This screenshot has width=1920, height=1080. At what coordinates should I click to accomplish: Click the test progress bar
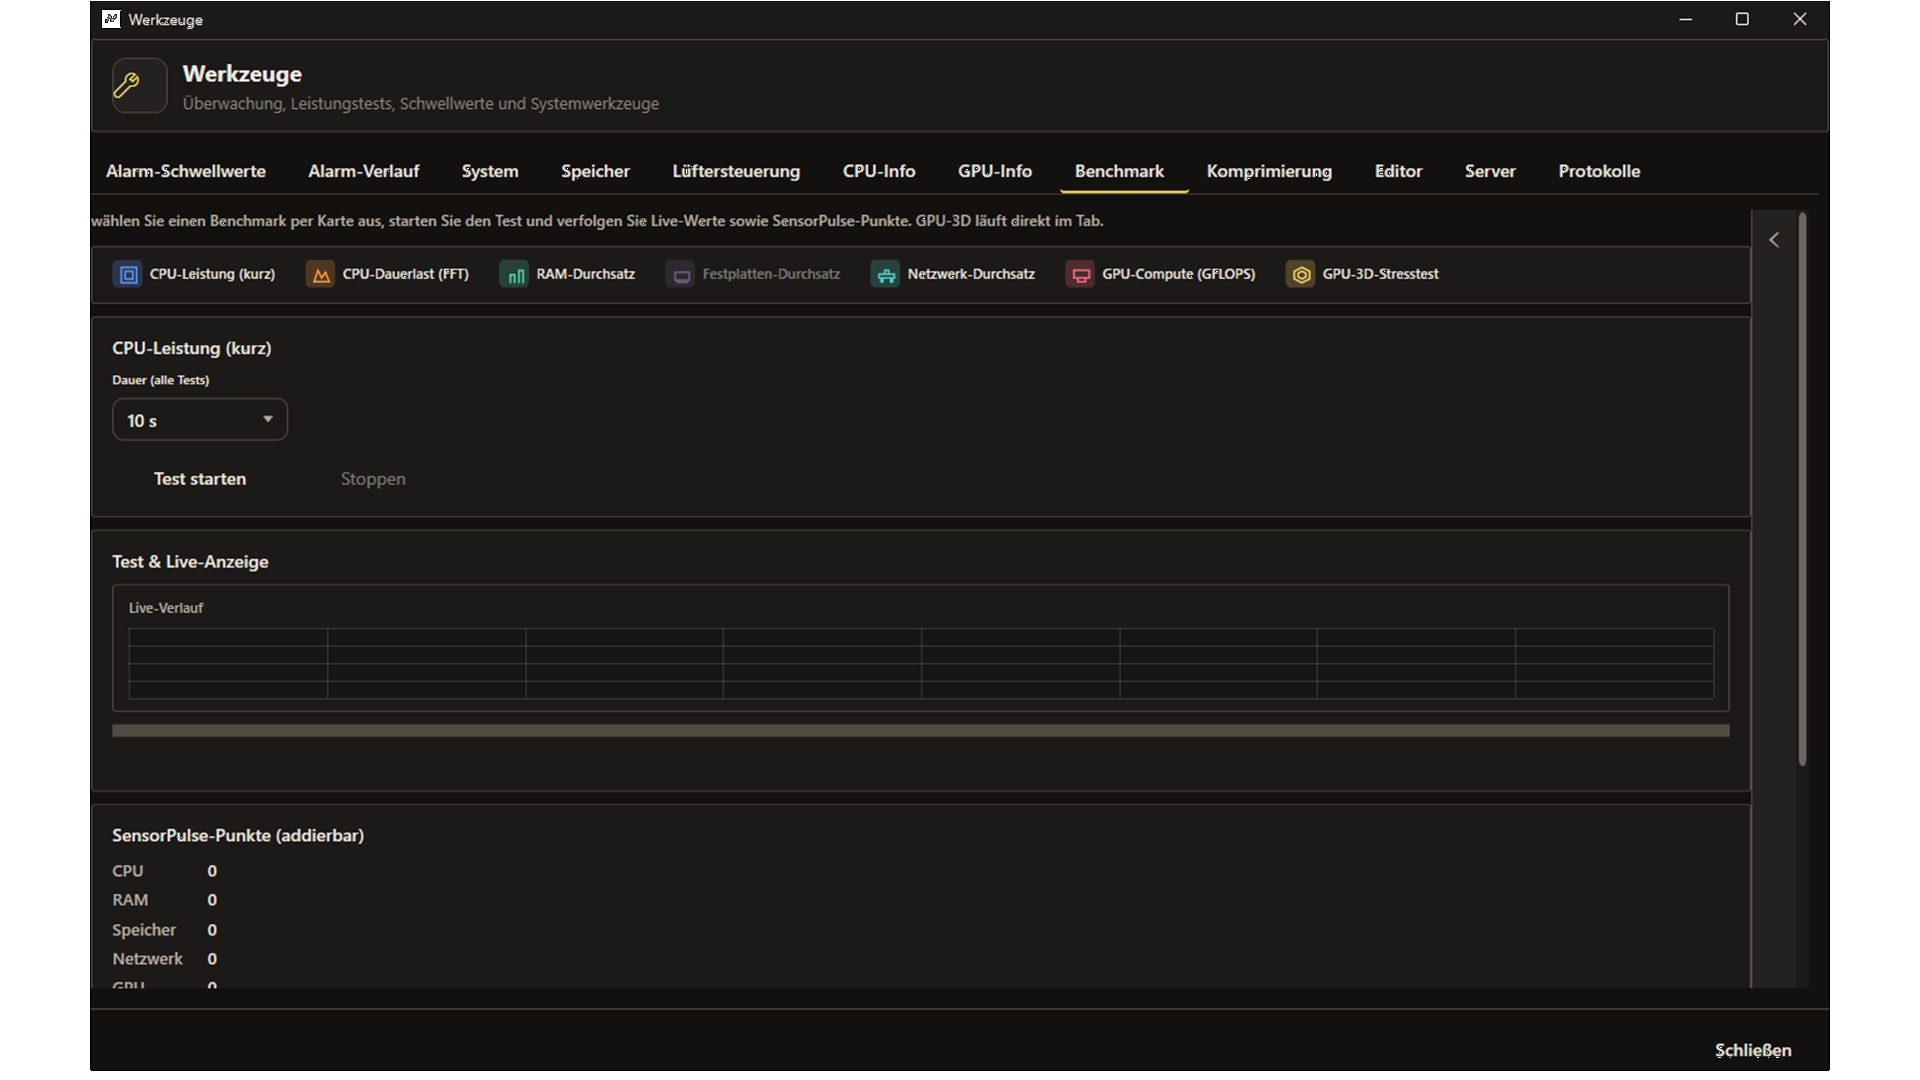(920, 731)
